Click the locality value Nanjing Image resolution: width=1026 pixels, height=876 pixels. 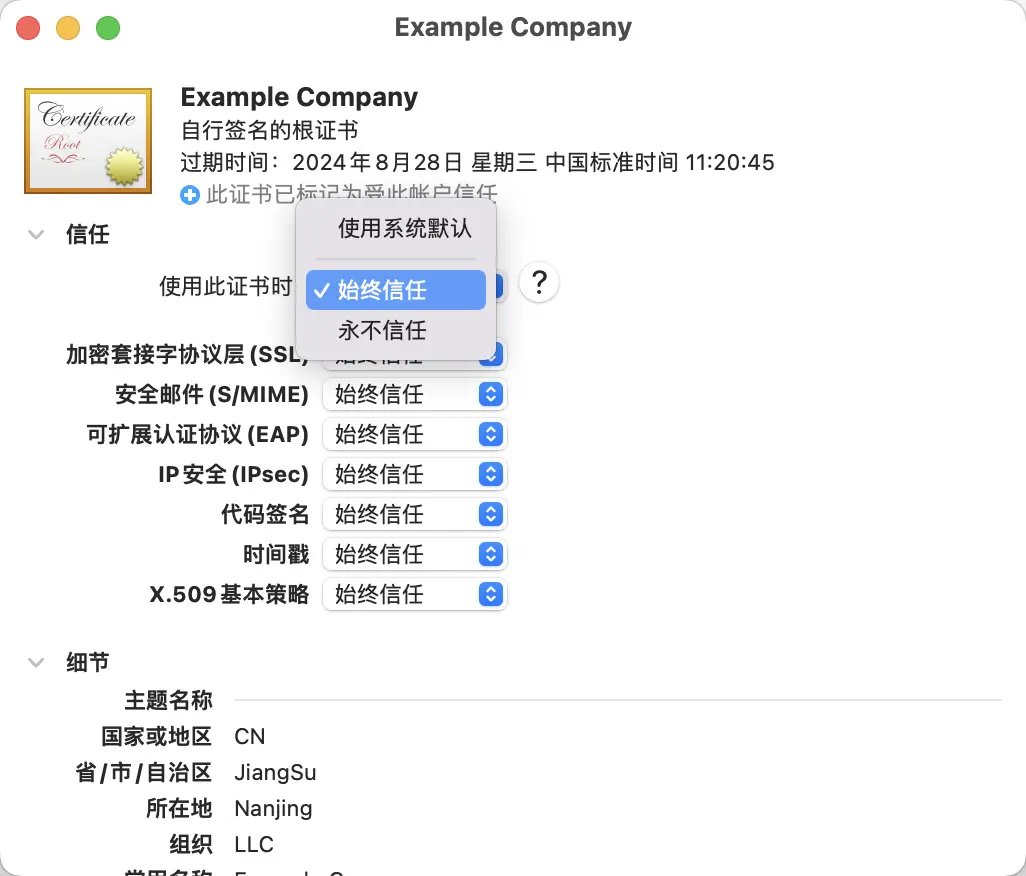274,809
